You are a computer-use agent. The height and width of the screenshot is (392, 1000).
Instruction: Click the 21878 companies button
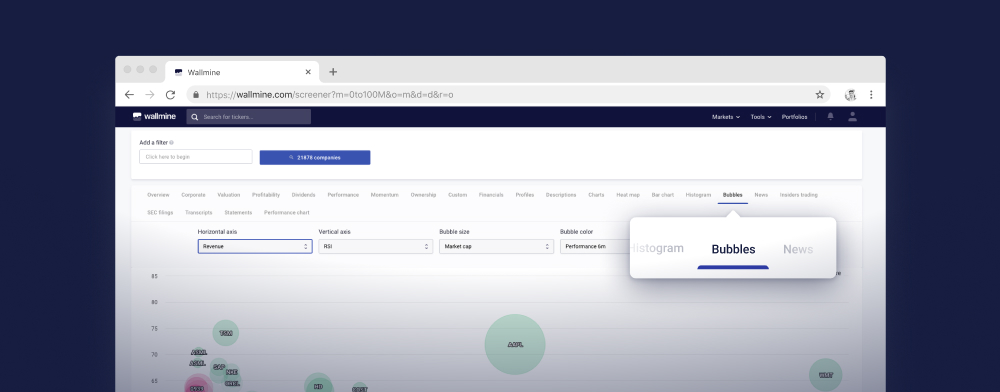pos(315,157)
